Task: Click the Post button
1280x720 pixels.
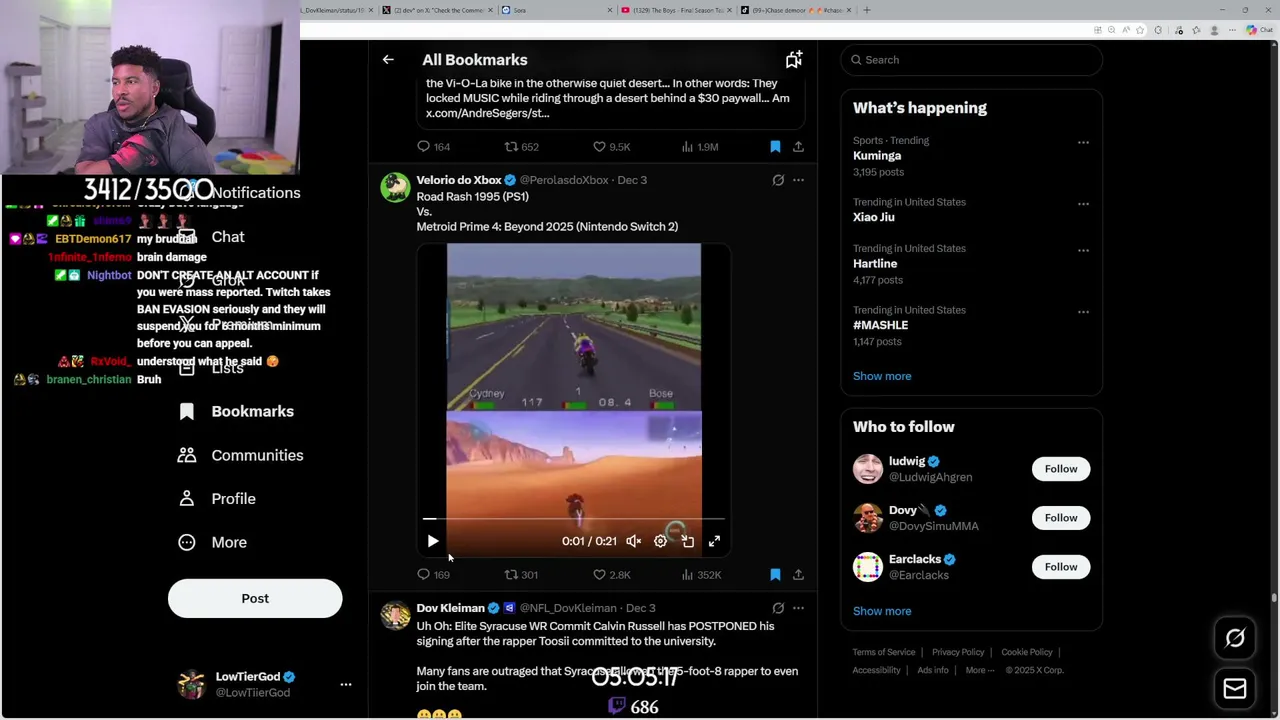Action: 255,598
